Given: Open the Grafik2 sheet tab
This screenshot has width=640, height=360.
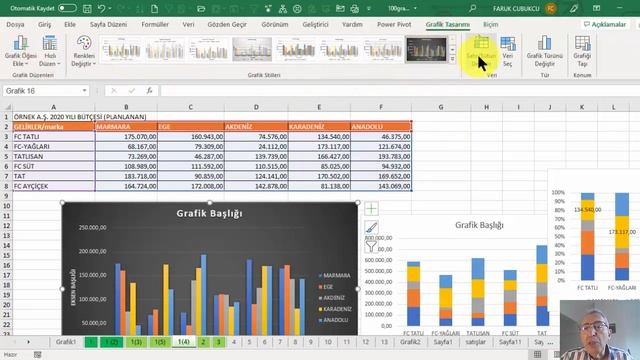Looking at the screenshot, I should tap(410, 342).
